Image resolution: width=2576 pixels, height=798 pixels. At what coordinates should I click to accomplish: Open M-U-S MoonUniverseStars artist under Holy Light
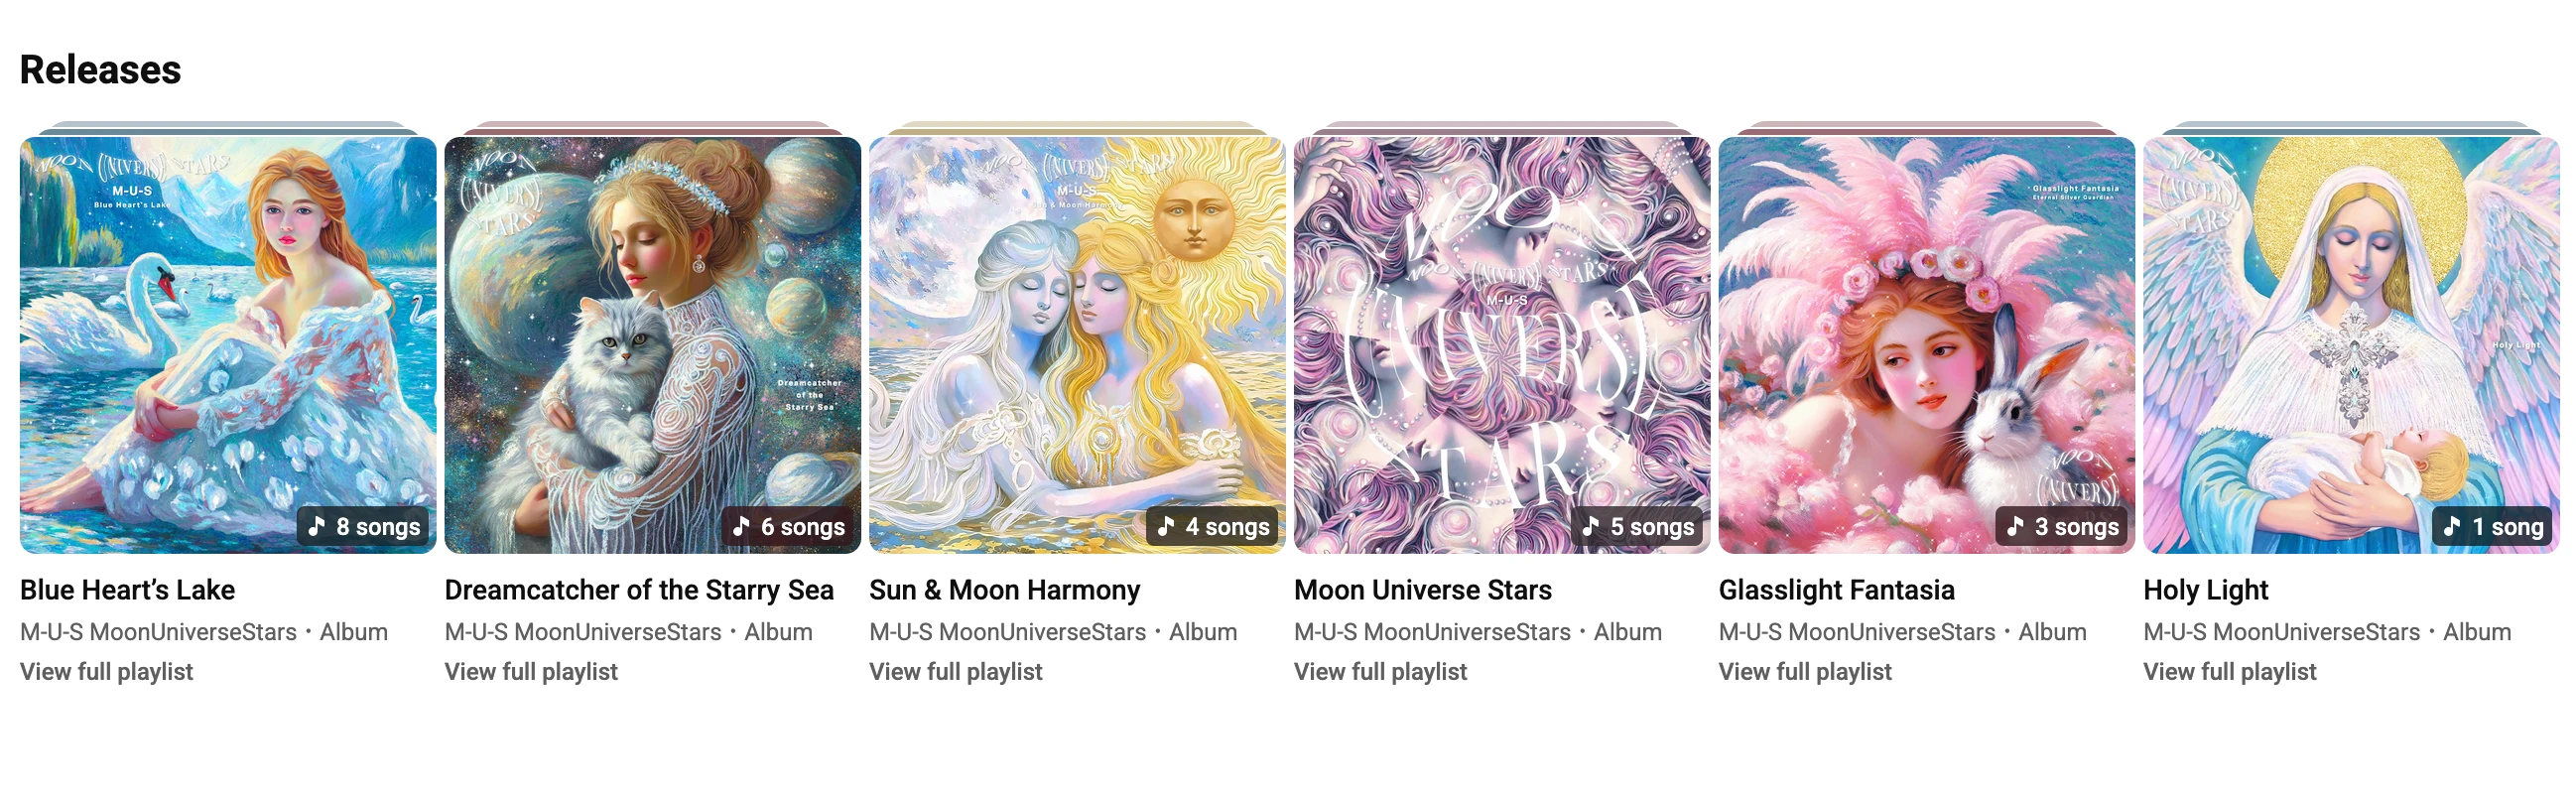tap(2281, 632)
